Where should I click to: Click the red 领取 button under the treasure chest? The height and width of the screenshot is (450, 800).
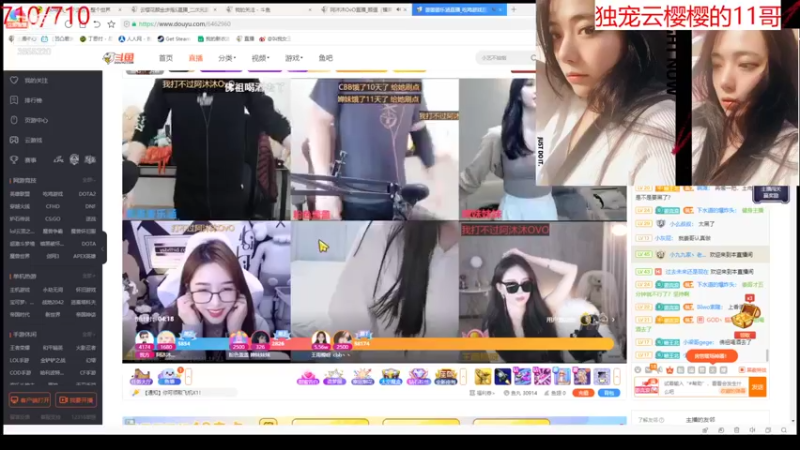pos(745,335)
